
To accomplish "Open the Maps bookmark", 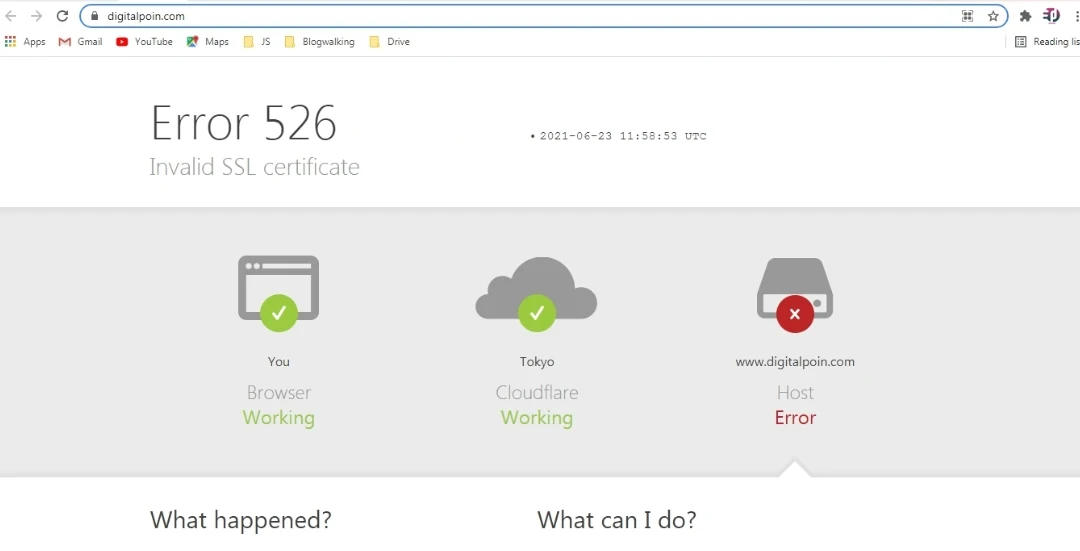I will pos(207,41).
